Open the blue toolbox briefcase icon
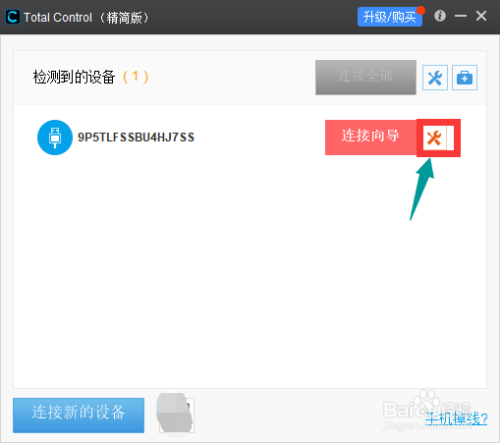This screenshot has width=500, height=443. (x=464, y=78)
